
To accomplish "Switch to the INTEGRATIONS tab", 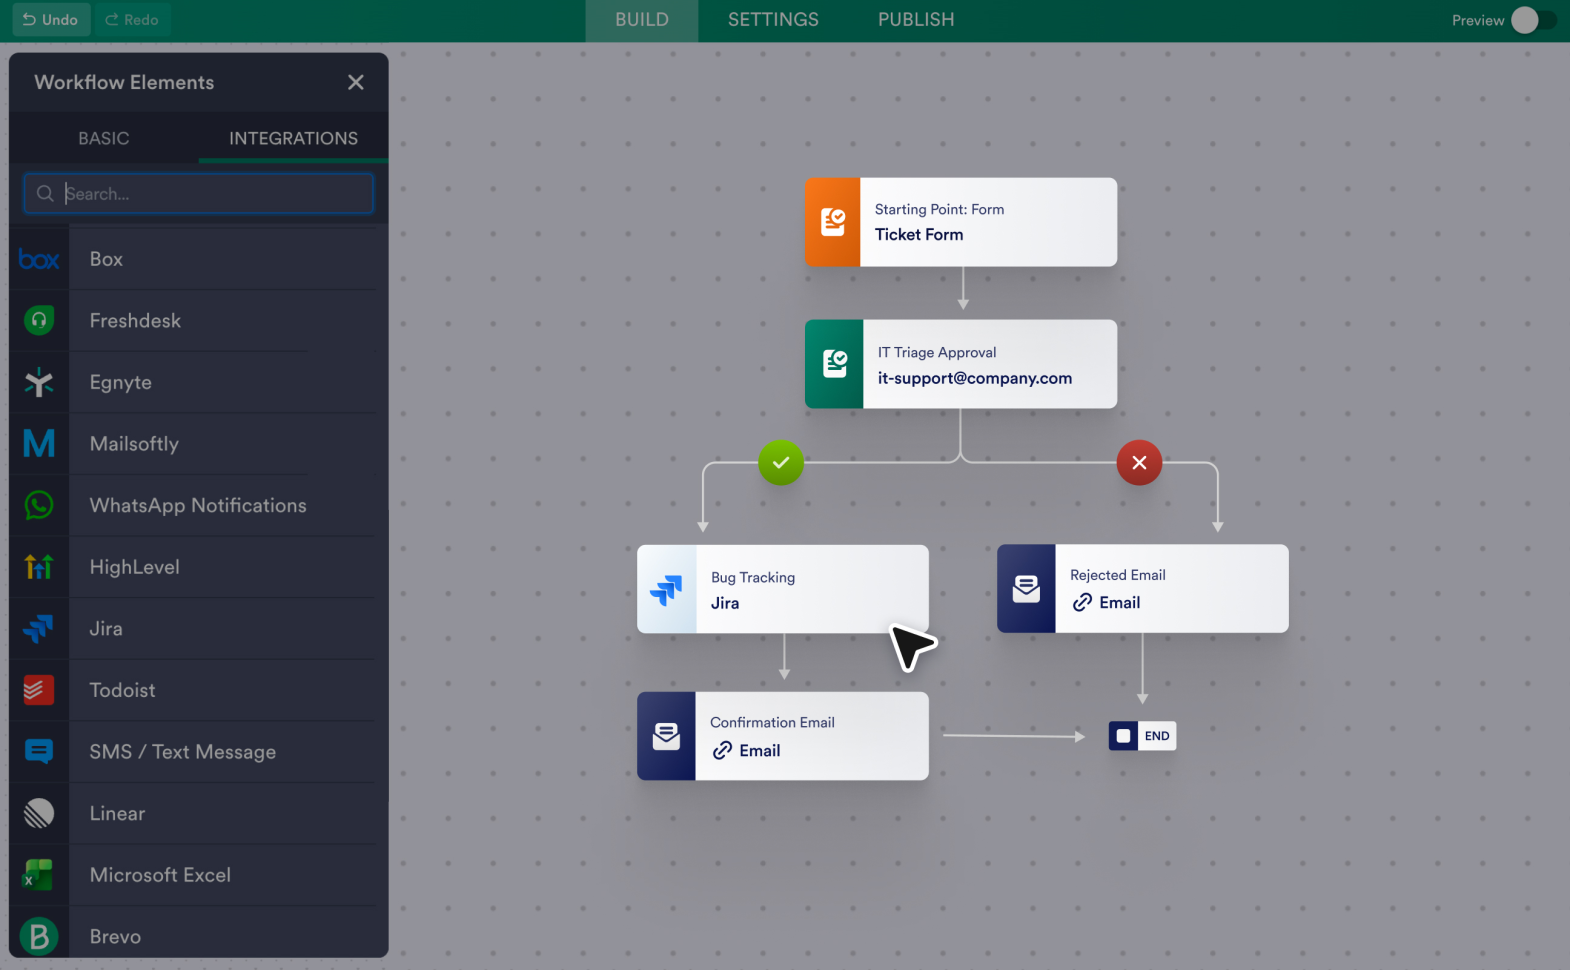I will coord(293,139).
